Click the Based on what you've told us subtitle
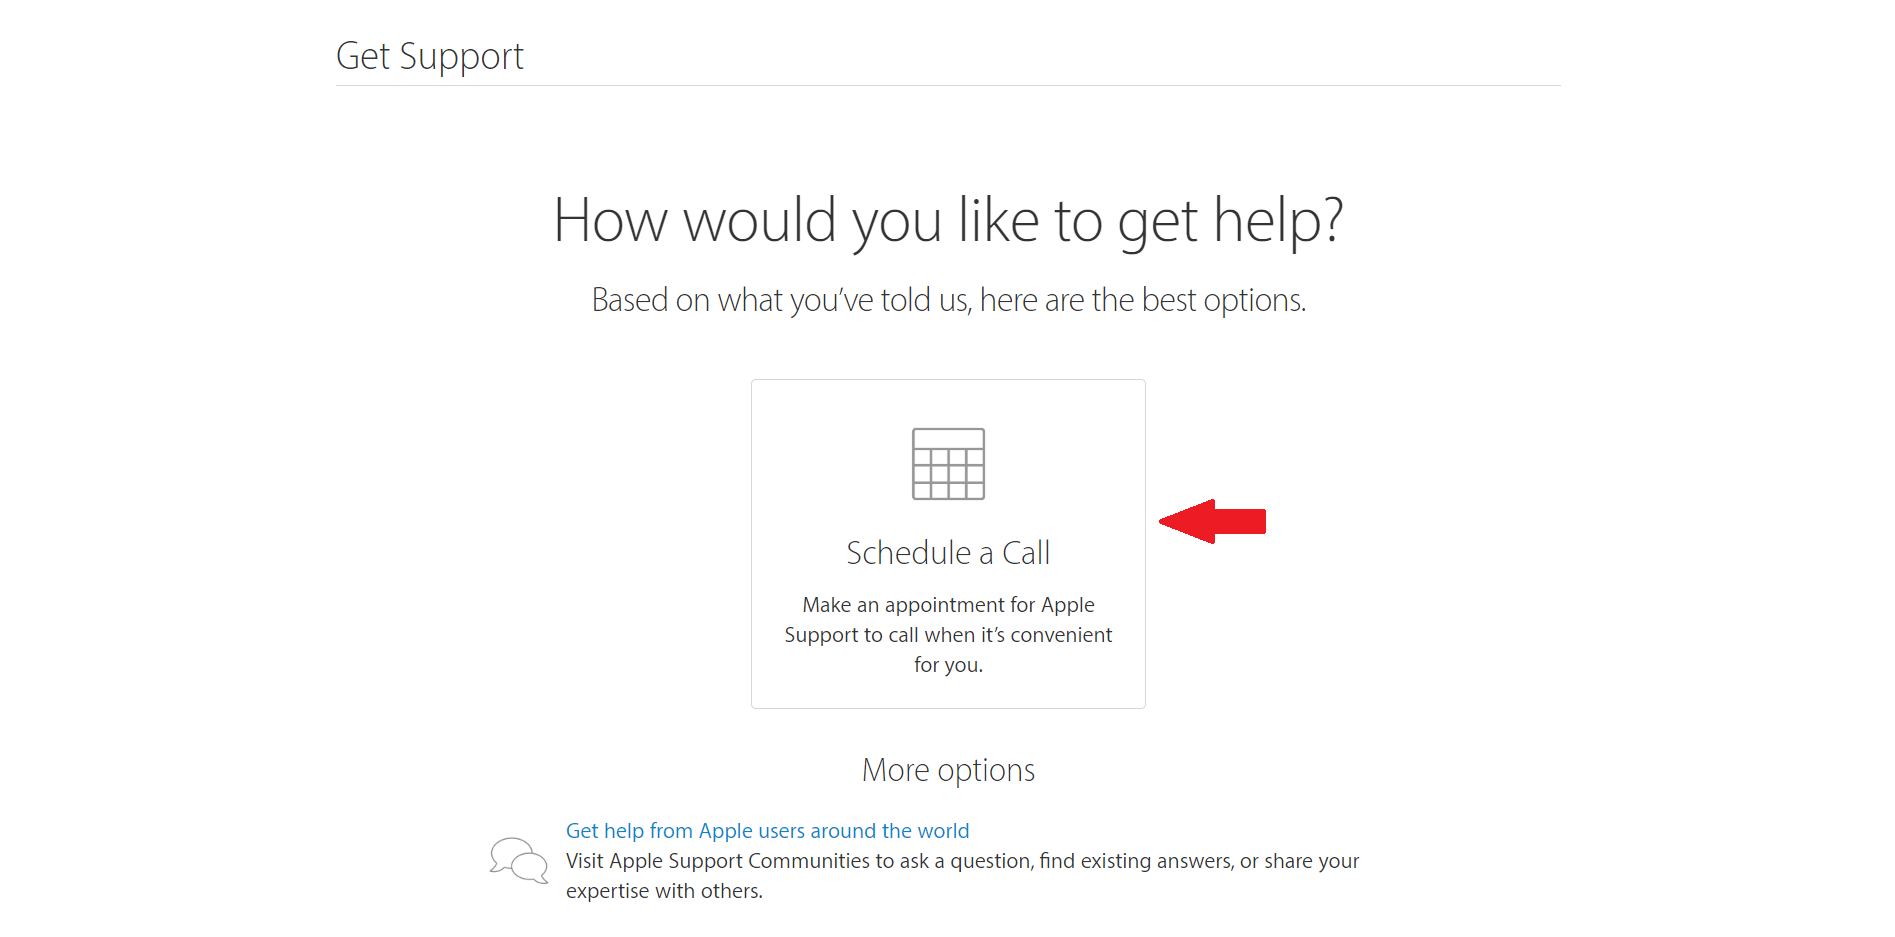1895x937 pixels. (948, 300)
